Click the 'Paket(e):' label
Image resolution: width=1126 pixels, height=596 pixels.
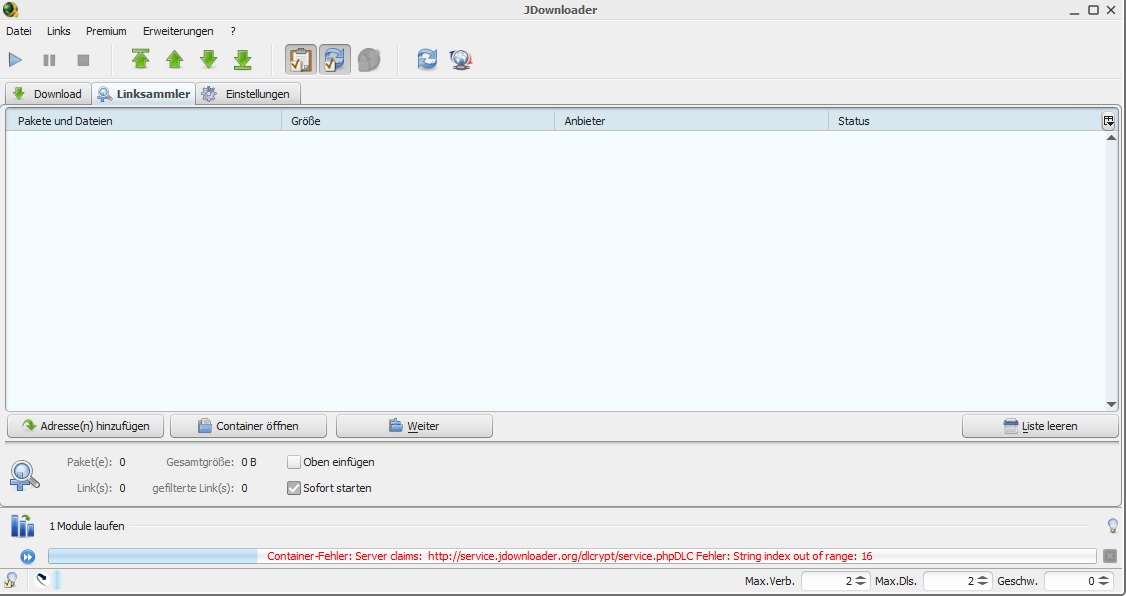(89, 462)
